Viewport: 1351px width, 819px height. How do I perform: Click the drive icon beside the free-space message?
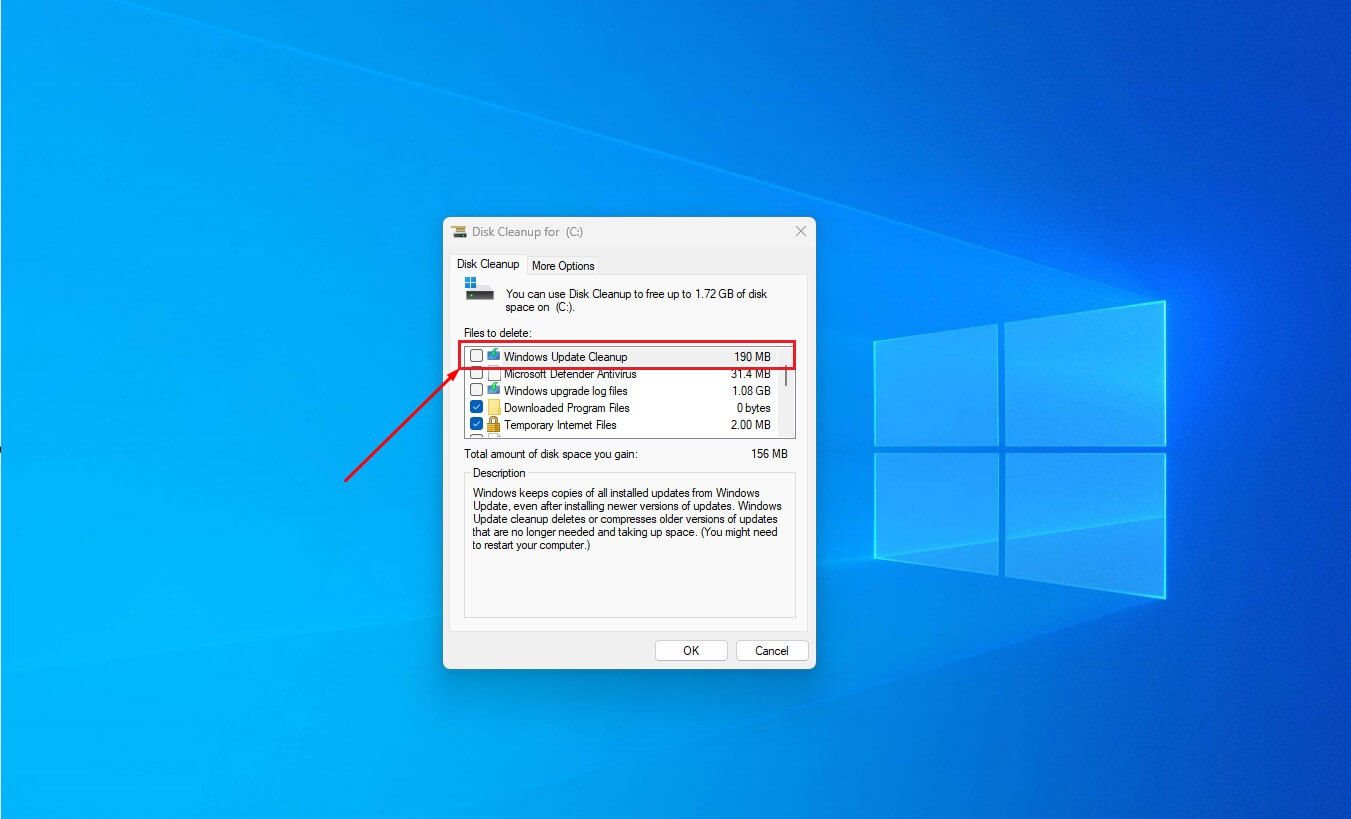[x=479, y=289]
